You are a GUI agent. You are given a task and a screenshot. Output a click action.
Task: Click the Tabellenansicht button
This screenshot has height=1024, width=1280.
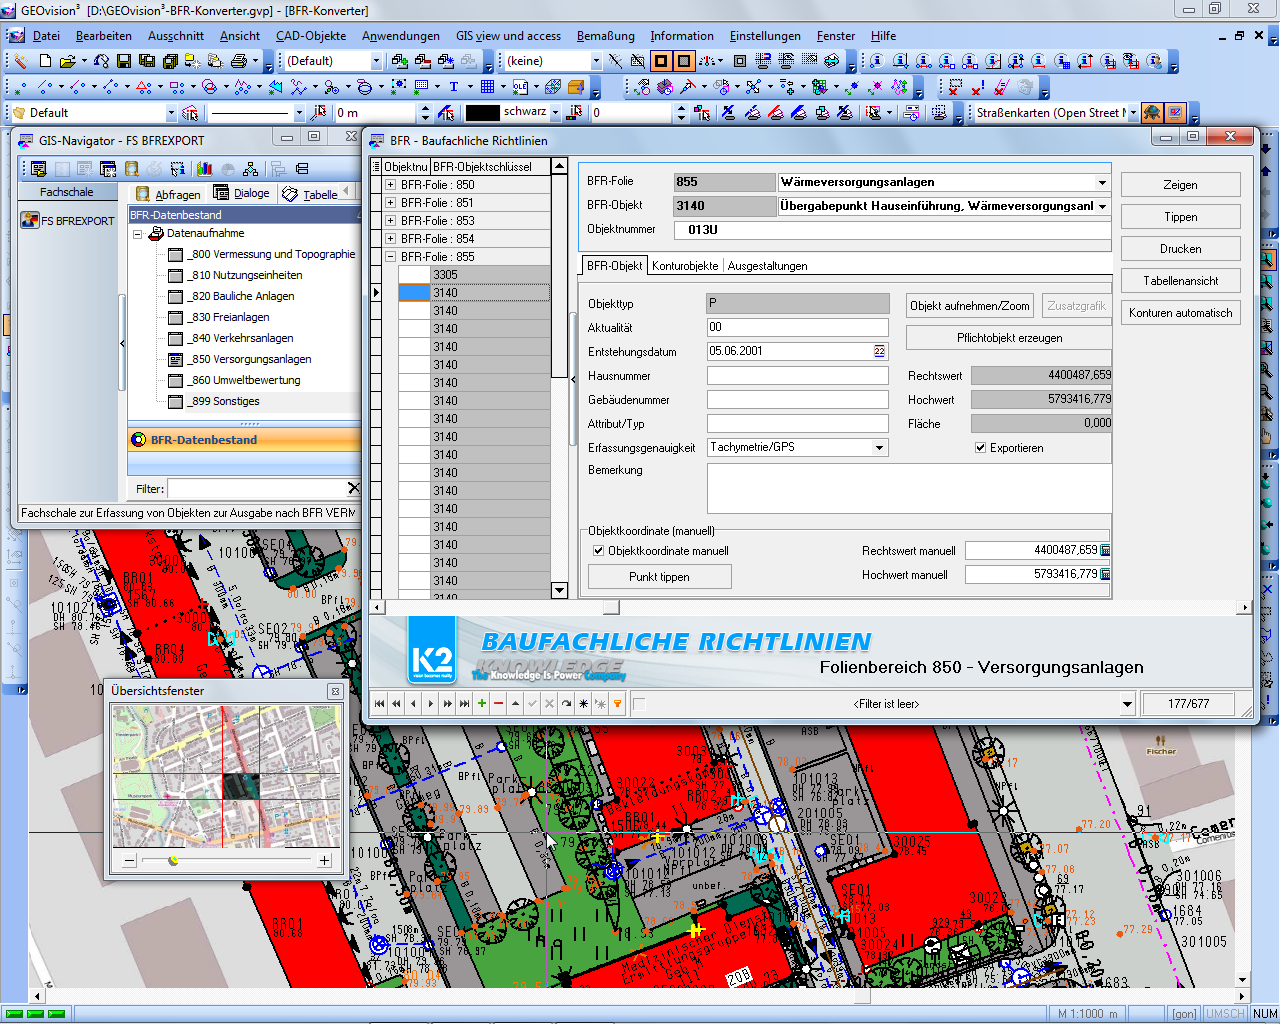click(x=1180, y=281)
